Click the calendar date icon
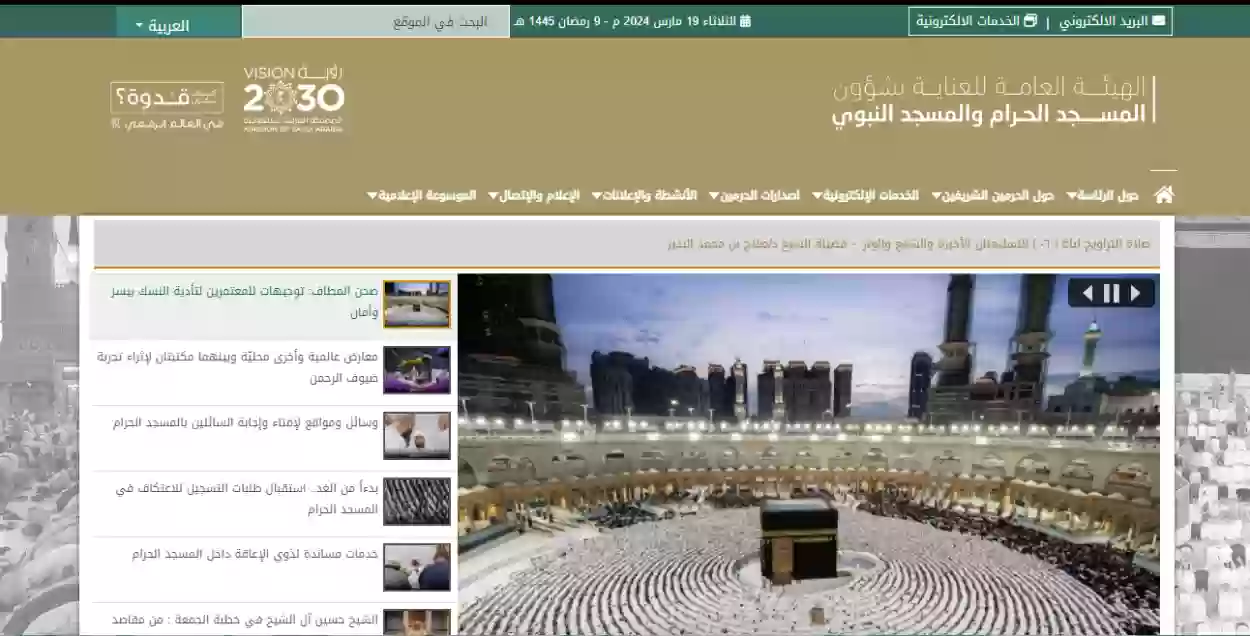 [x=745, y=21]
